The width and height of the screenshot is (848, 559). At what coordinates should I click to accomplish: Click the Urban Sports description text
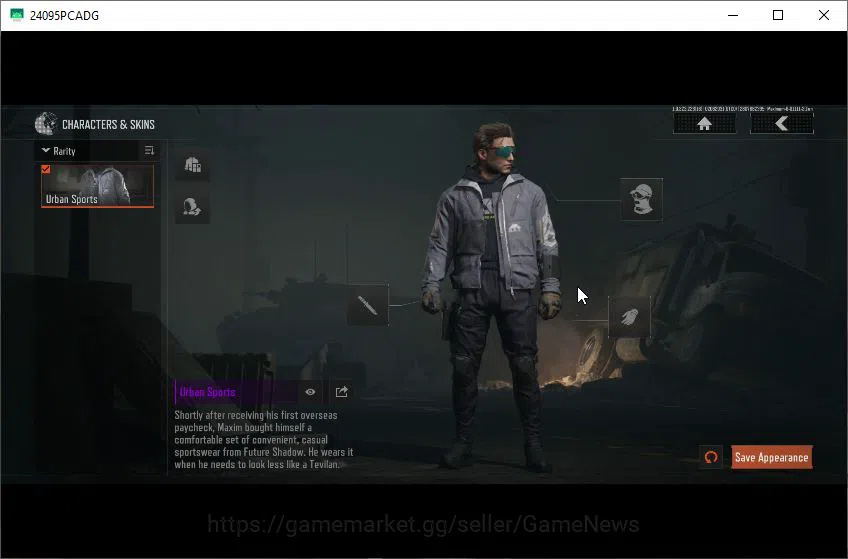click(x=263, y=440)
